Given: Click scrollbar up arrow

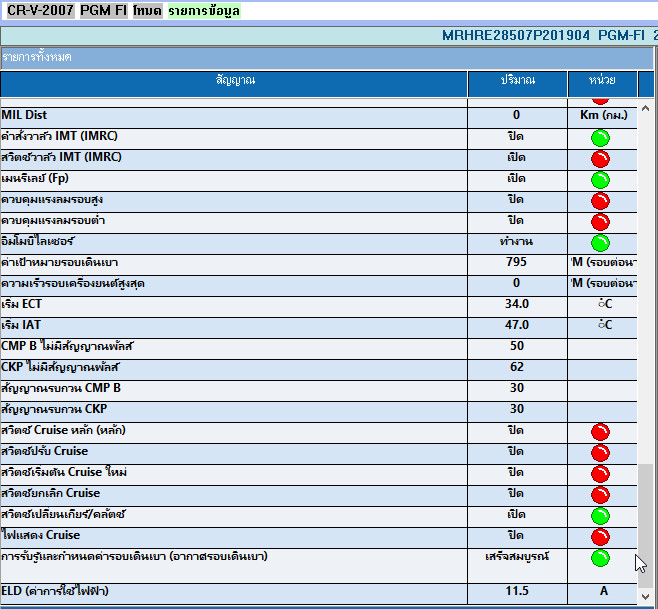Looking at the screenshot, I should pos(645,108).
